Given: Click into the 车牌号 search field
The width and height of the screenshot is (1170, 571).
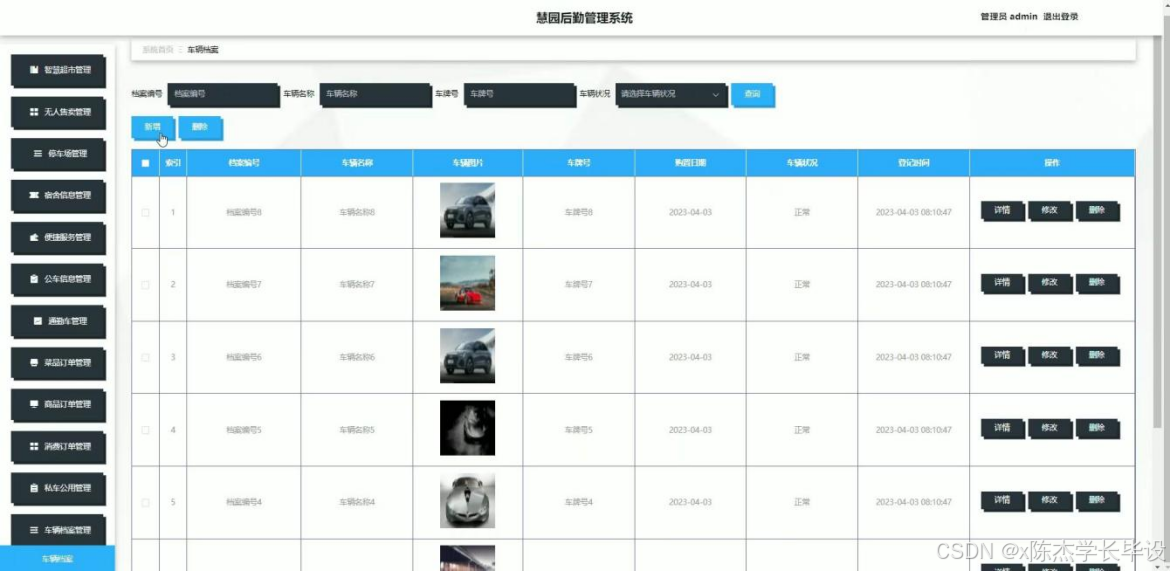Looking at the screenshot, I should (x=520, y=95).
